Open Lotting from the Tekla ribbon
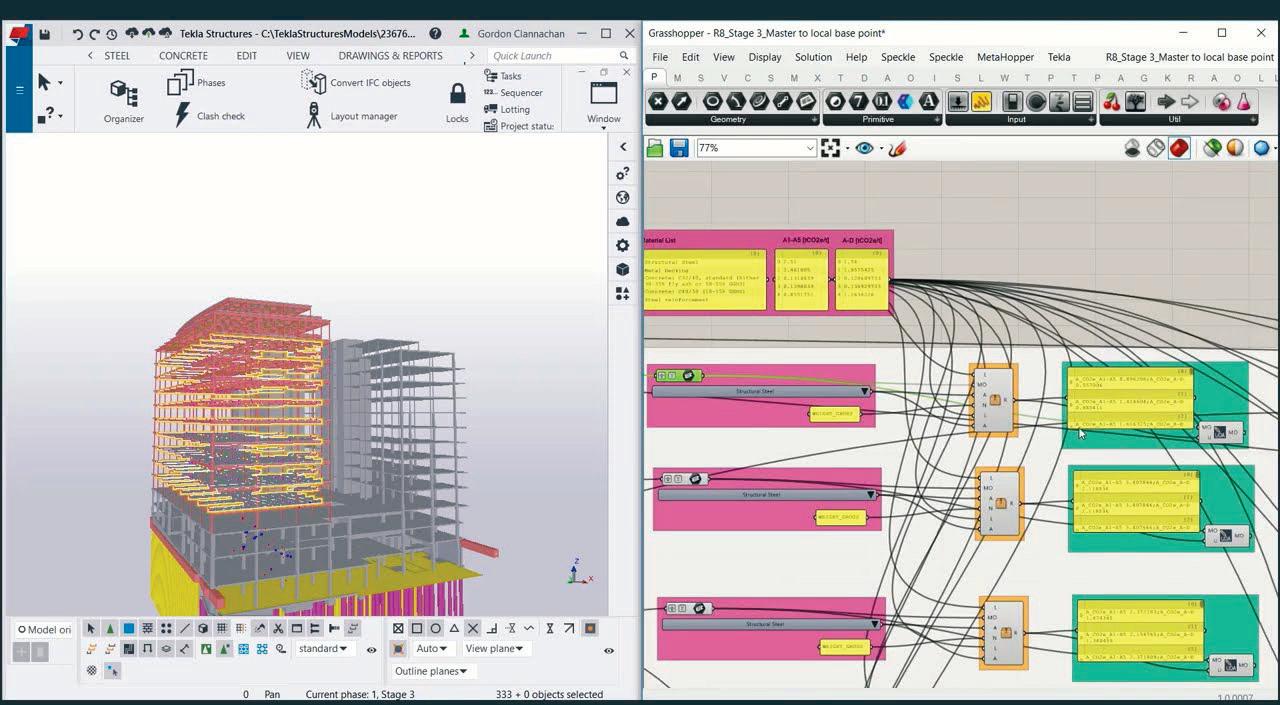 coord(507,109)
